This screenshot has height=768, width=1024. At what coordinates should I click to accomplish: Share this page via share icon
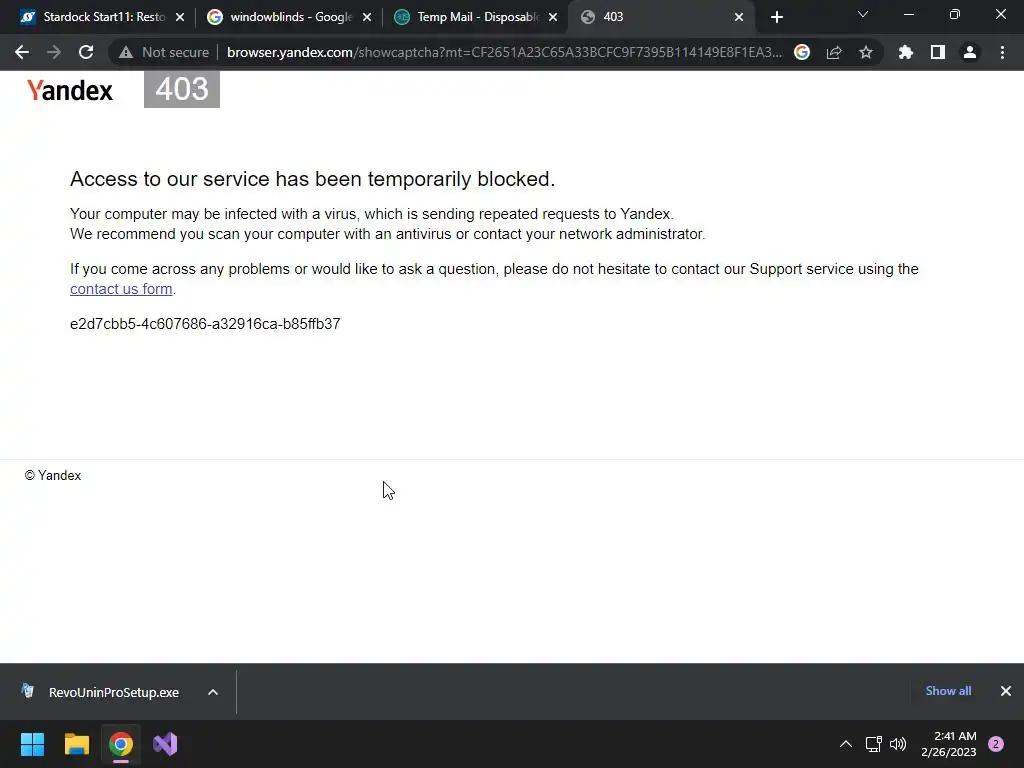pos(834,52)
